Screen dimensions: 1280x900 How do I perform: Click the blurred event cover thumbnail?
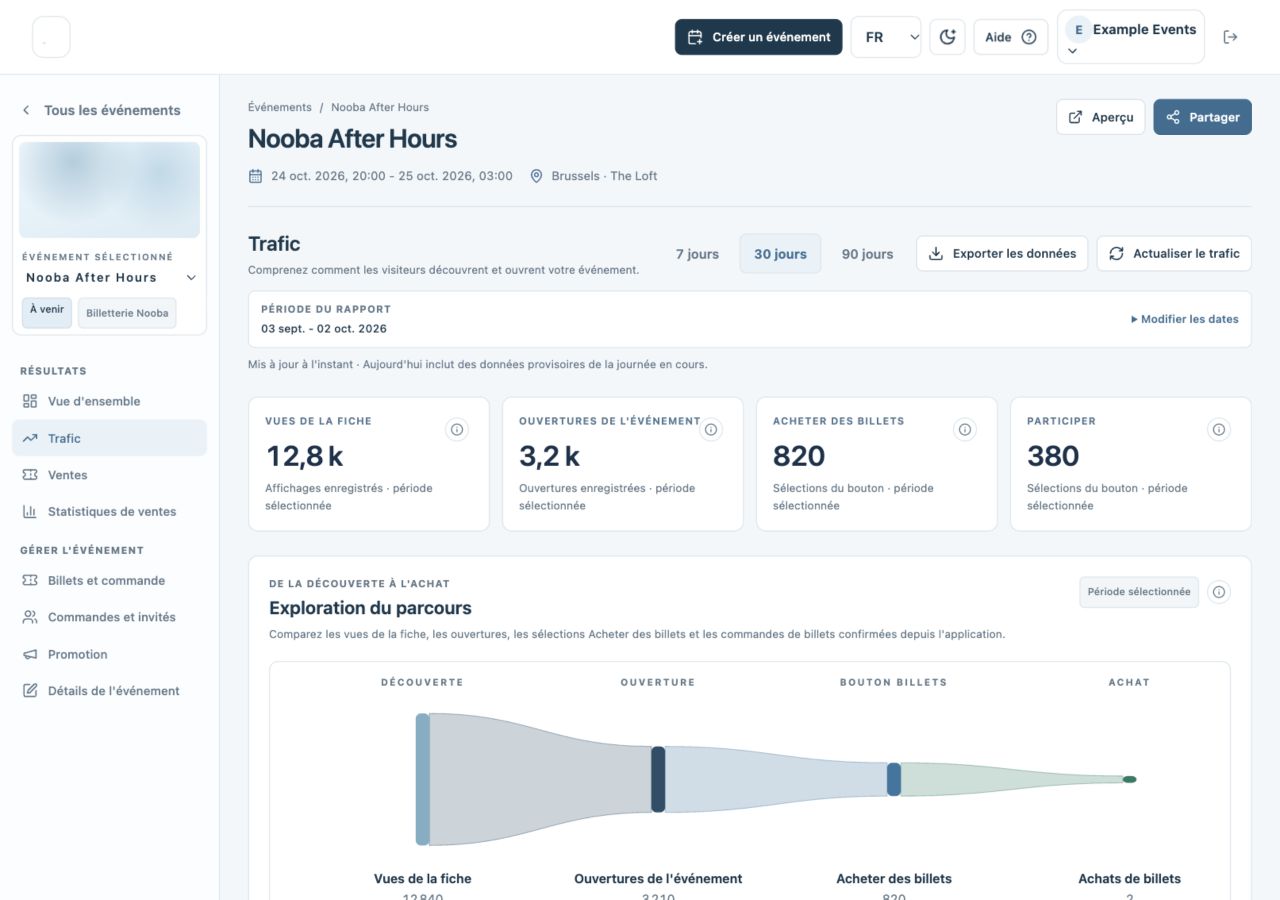[x=110, y=190]
